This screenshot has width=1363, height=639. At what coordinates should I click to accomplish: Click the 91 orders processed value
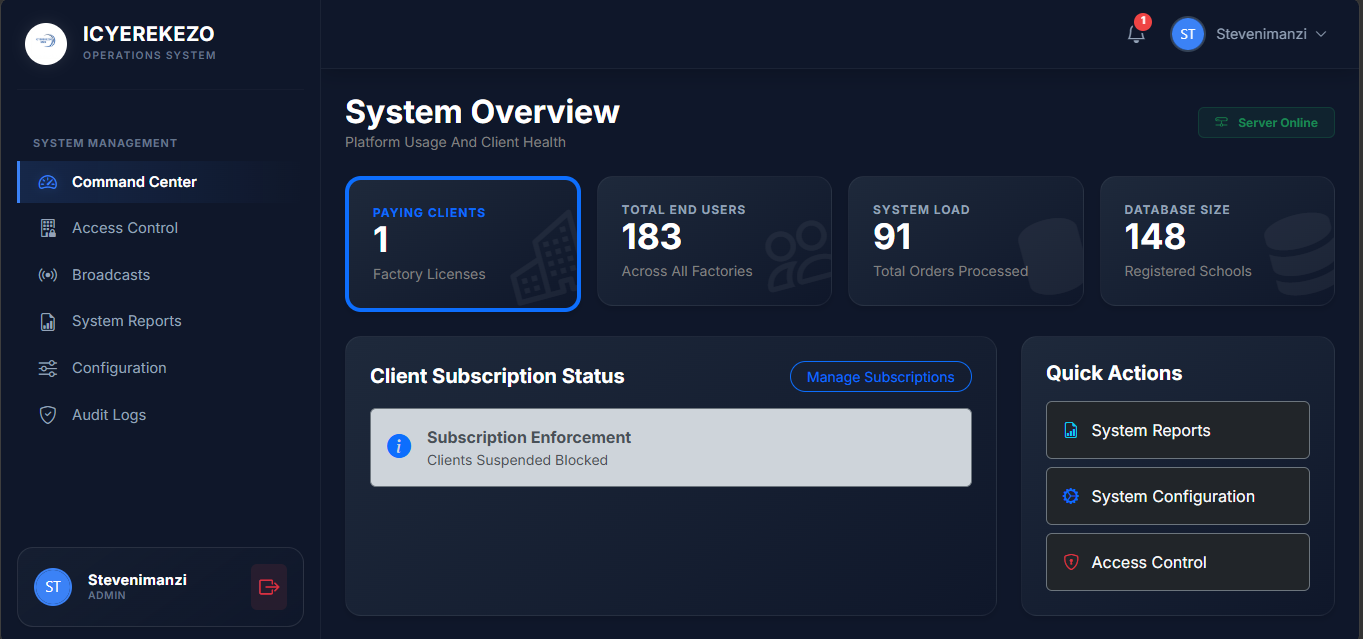tap(892, 237)
